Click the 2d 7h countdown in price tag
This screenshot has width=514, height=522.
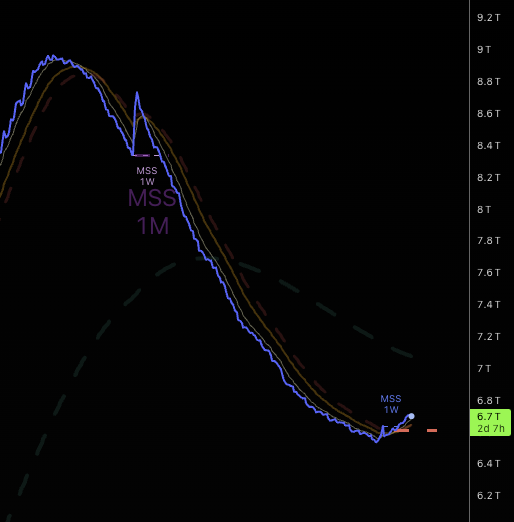pyautogui.click(x=491, y=428)
